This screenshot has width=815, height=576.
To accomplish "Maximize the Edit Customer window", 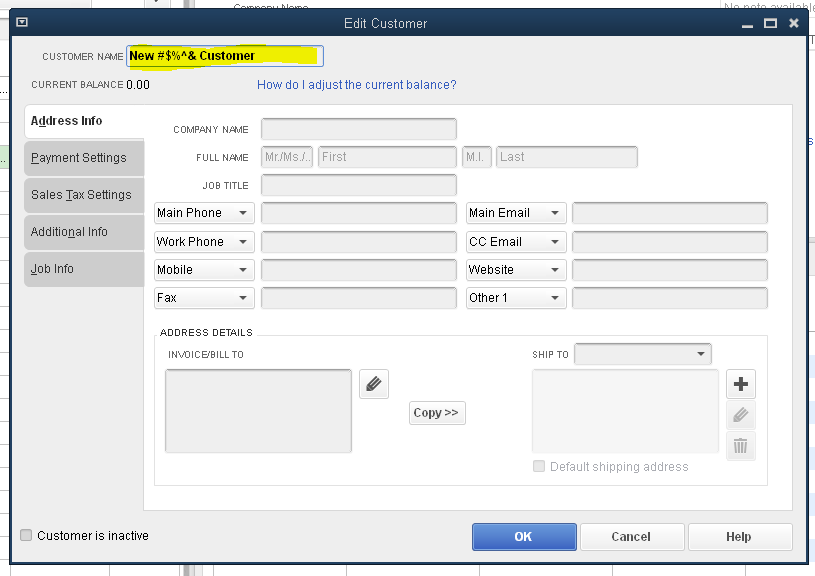I will 770,23.
